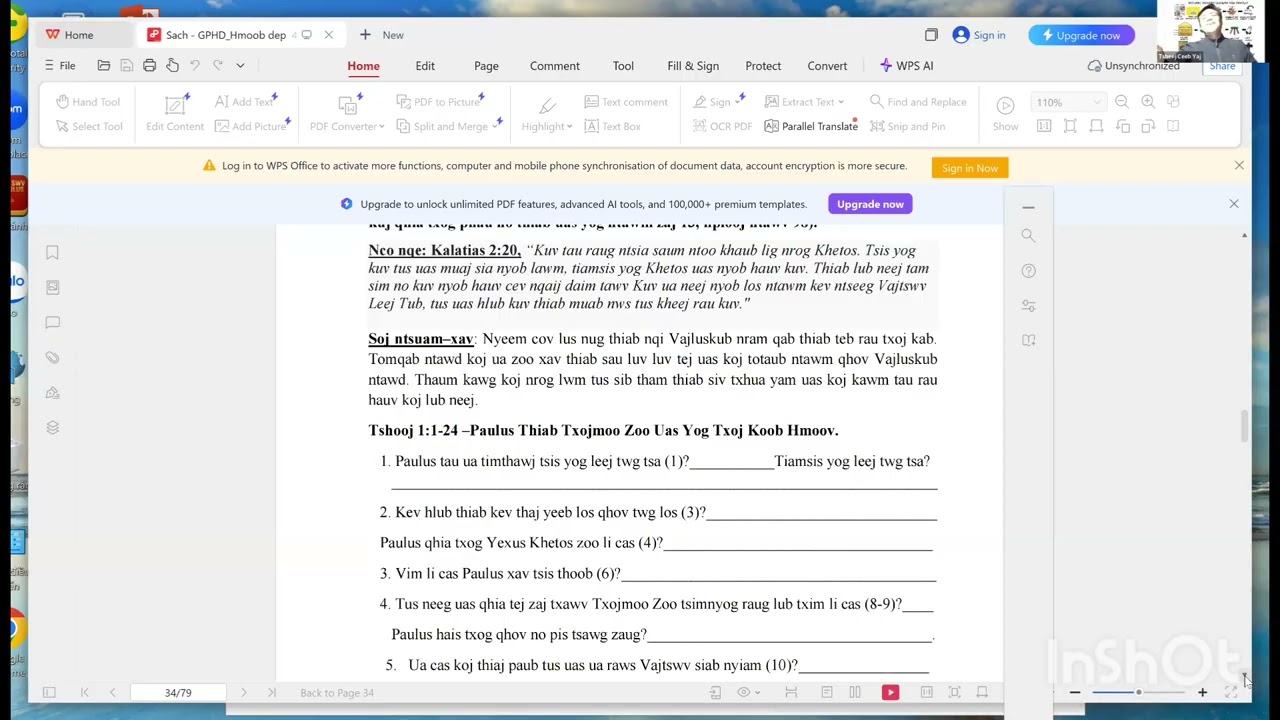
Task: Click the red play button in status bar
Action: [x=890, y=692]
